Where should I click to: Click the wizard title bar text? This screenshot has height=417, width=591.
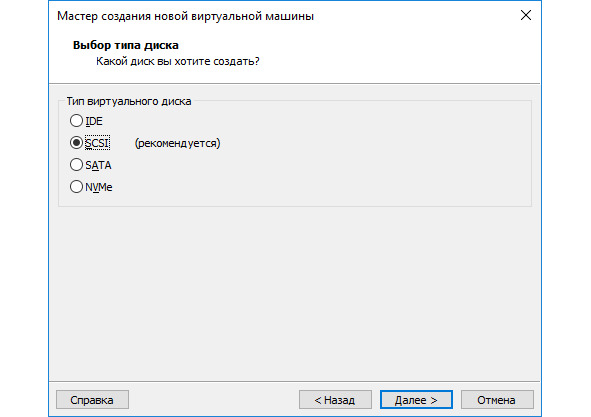click(x=185, y=16)
